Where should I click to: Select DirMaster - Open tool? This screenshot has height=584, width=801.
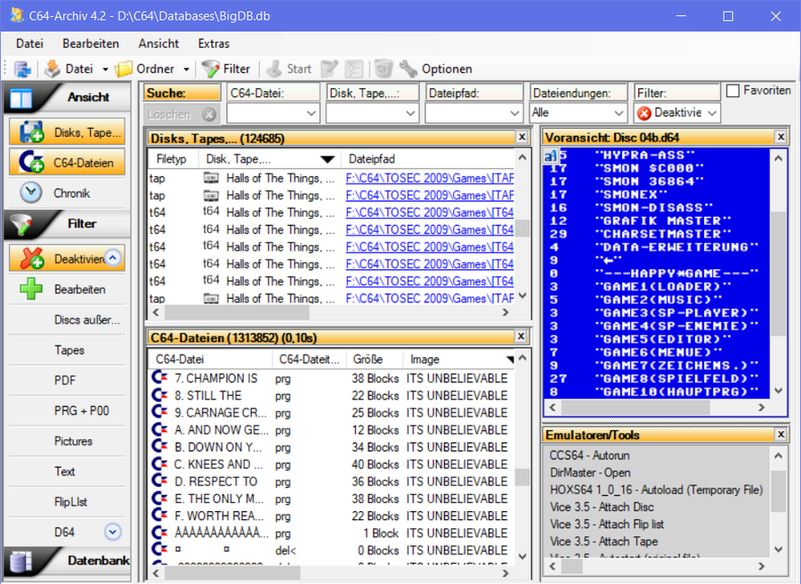(590, 473)
